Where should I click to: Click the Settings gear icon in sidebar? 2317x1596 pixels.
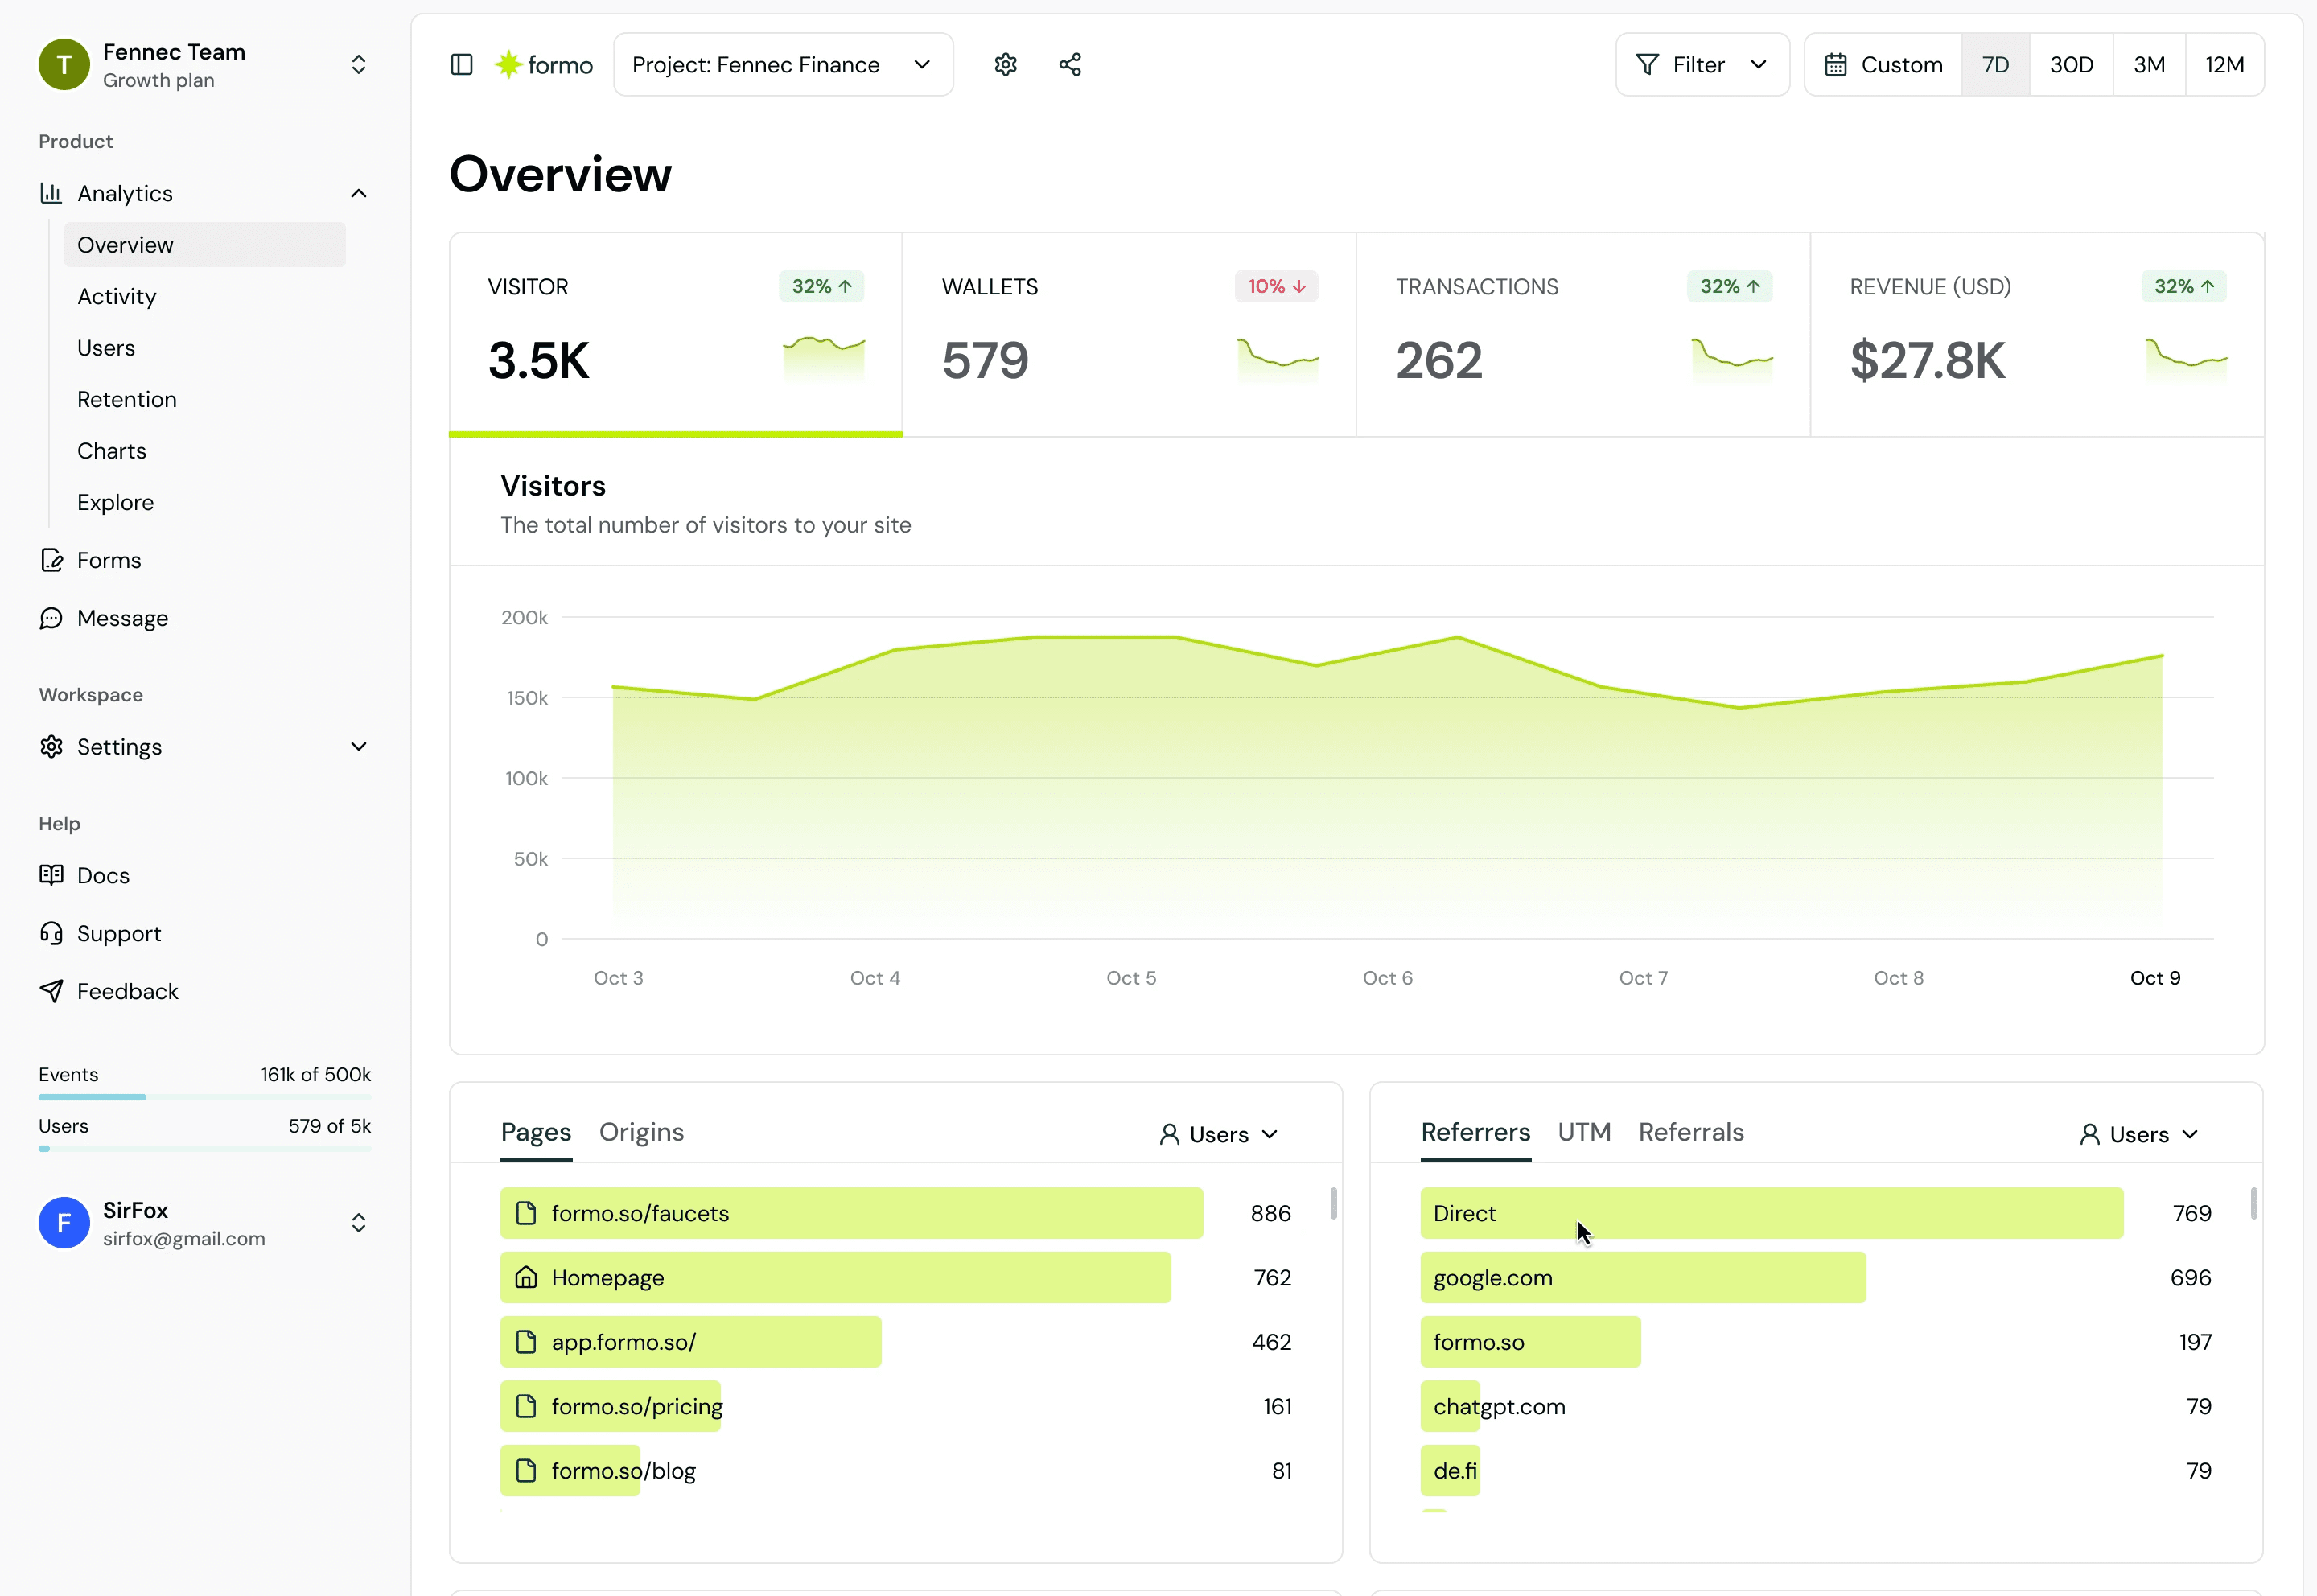[x=51, y=747]
